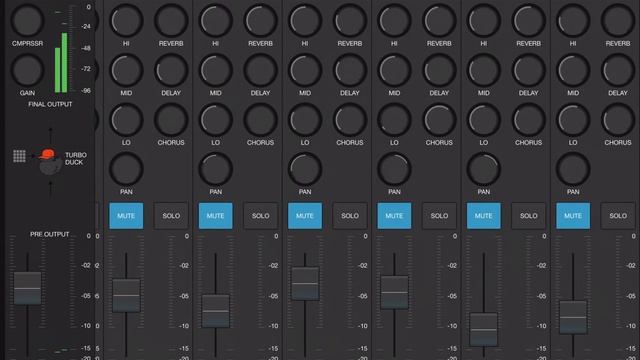The image size is (640, 360).
Task: Click the LO knob on the fifth channel
Action: pyautogui.click(x=484, y=120)
